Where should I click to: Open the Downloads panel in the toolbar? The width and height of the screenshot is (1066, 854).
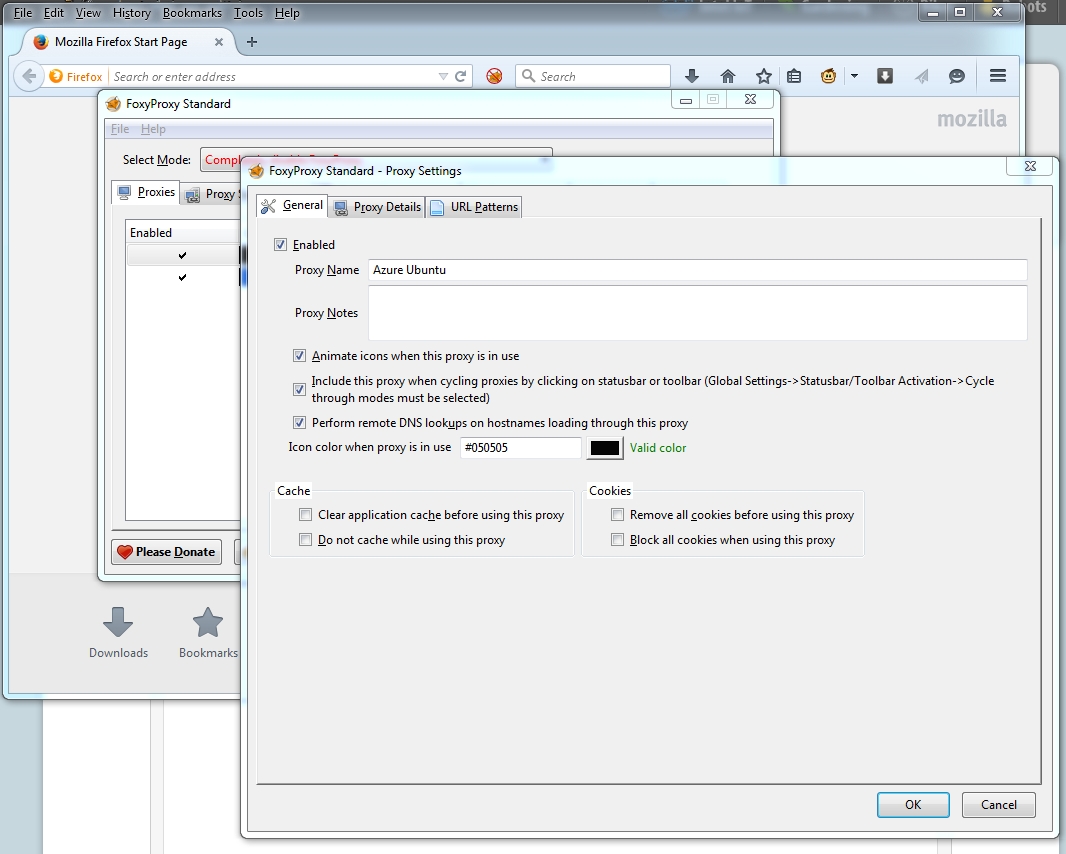[691, 76]
